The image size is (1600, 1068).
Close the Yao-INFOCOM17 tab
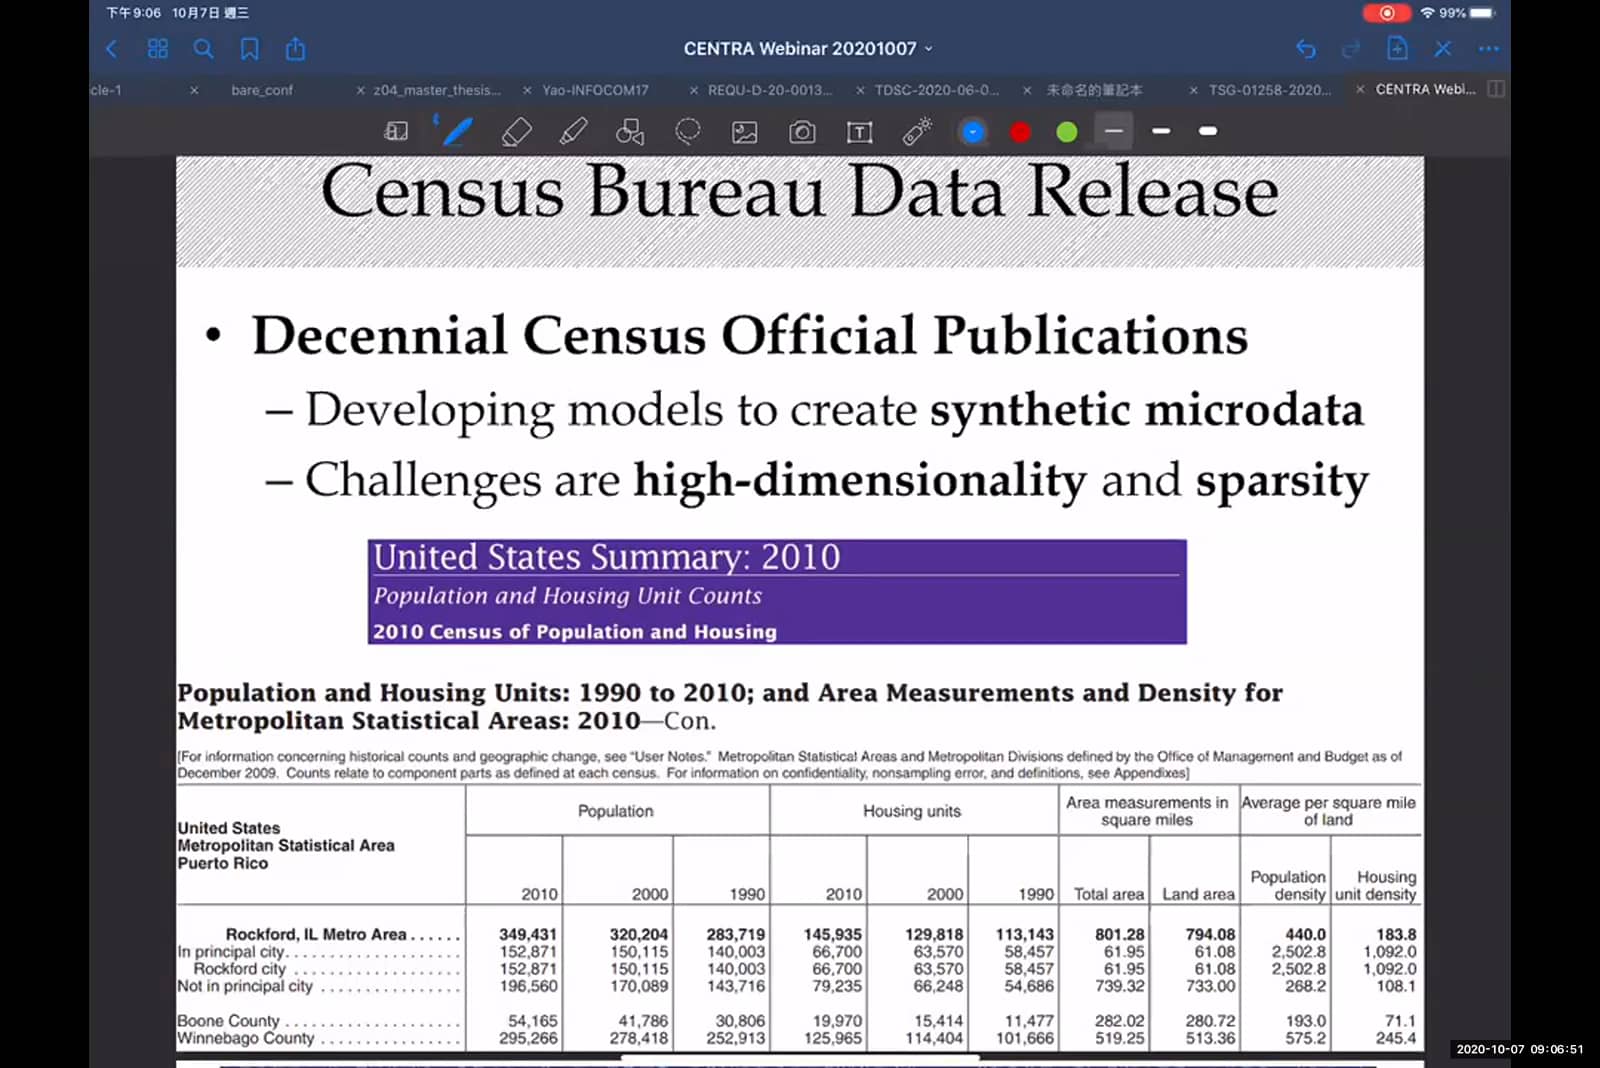point(527,90)
